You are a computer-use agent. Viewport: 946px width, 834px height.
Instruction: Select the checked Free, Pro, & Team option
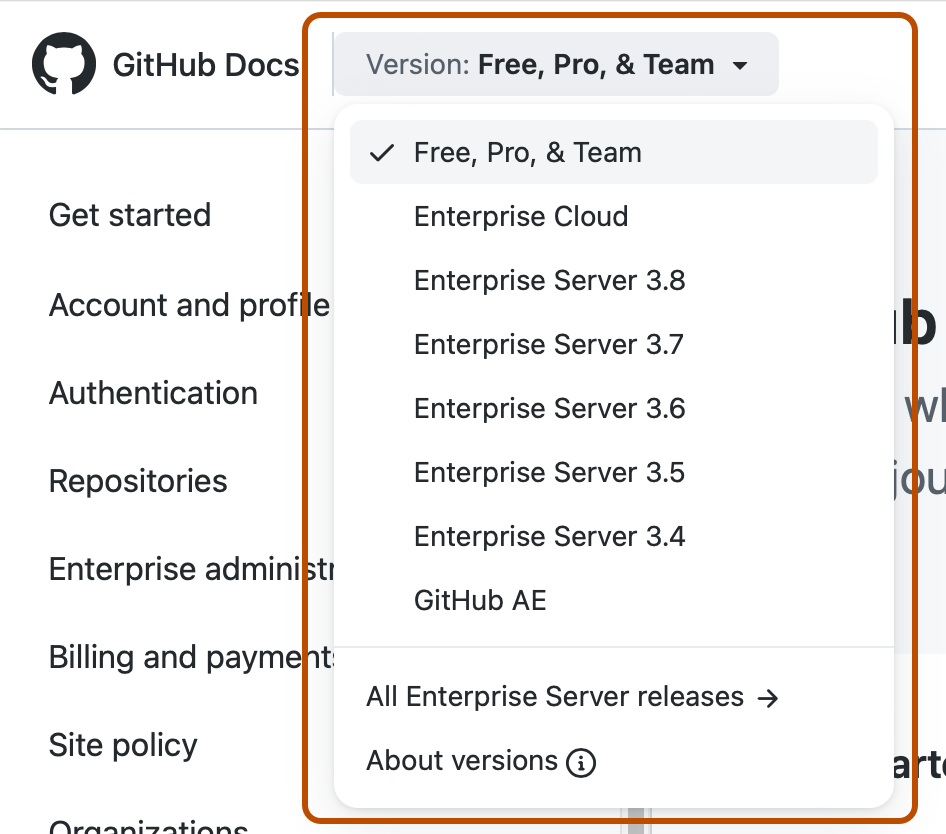[x=614, y=152]
